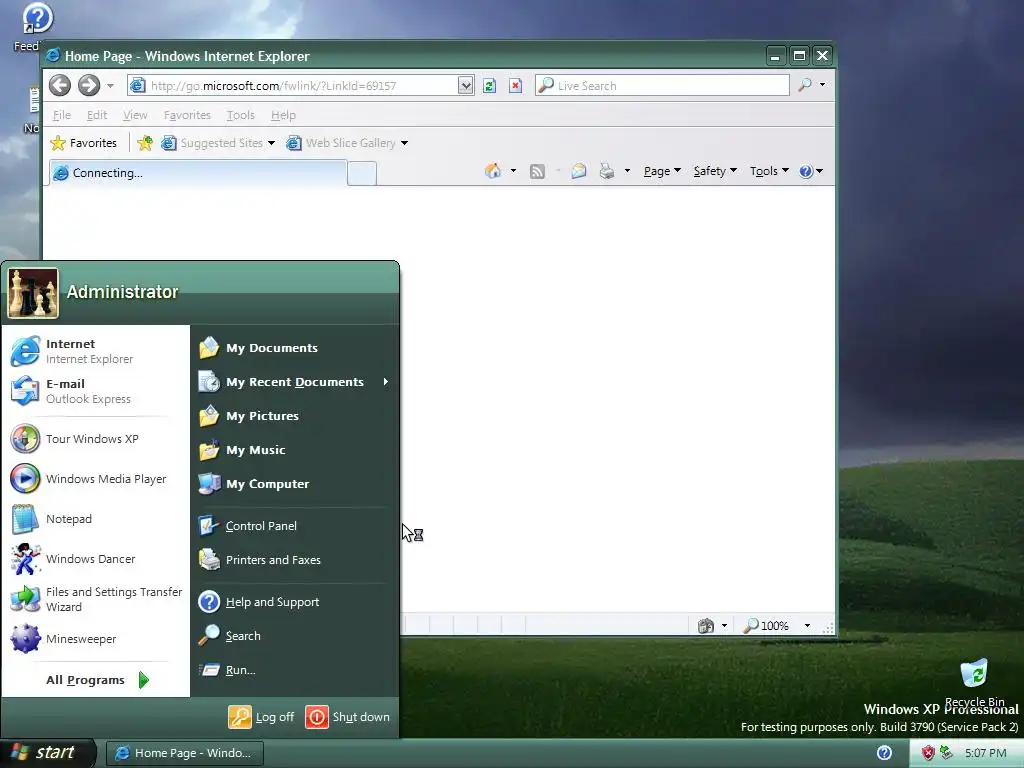1024x768 pixels.
Task: Launch Windows Dancer
Action: (96, 559)
